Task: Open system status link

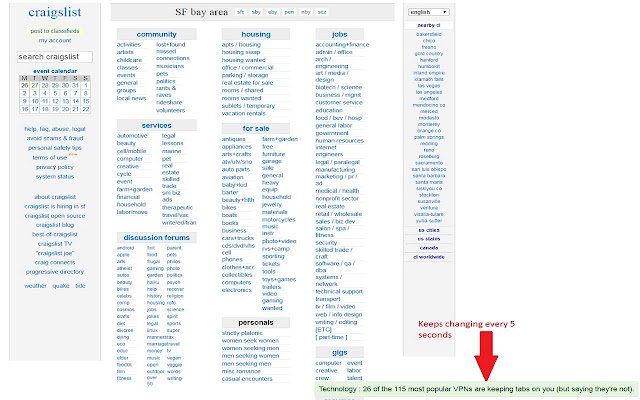Action: click(x=55, y=177)
